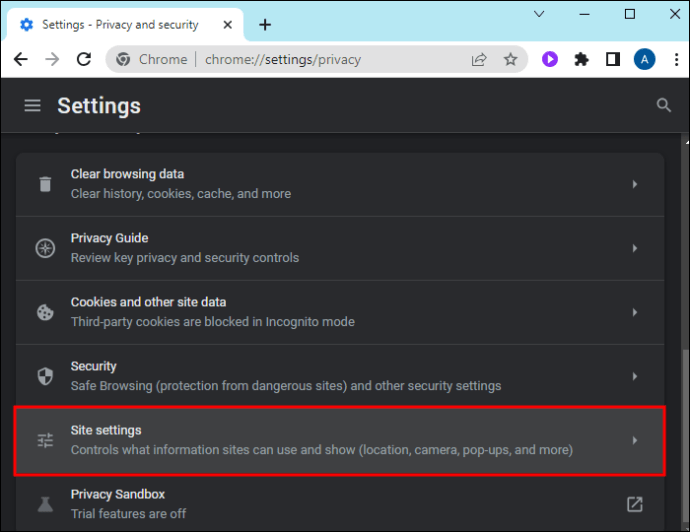Open a new tab with plus button
This screenshot has width=690, height=532.
[265, 24]
